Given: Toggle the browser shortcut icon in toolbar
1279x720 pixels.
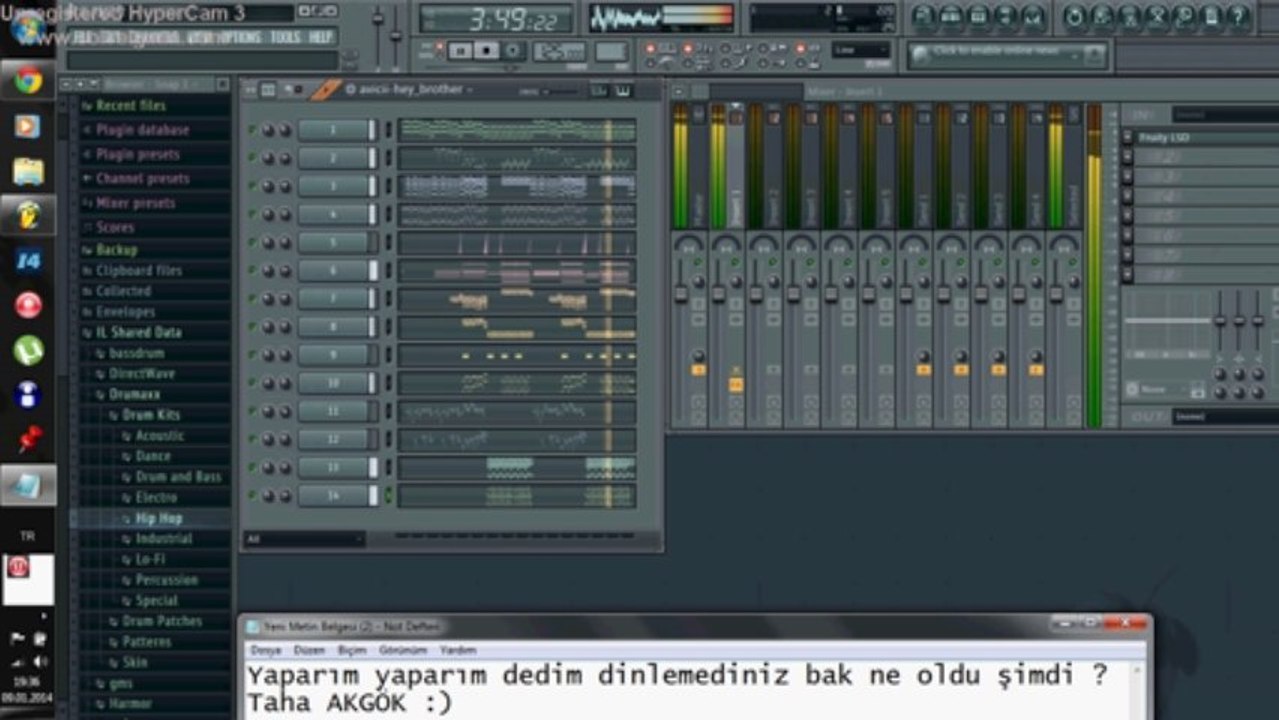Looking at the screenshot, I should [1005, 17].
